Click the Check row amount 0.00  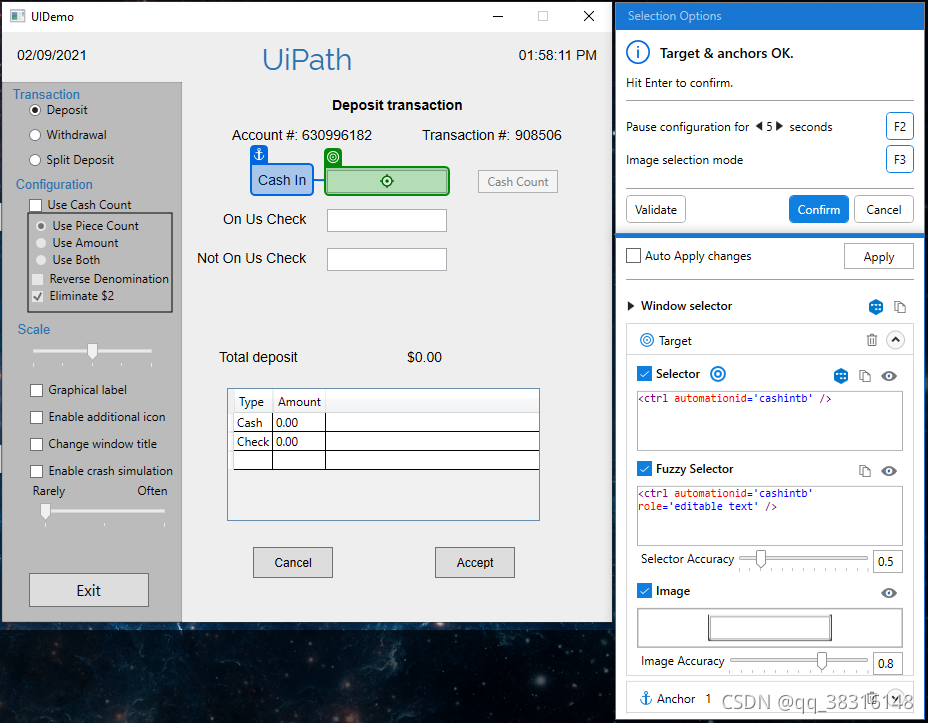298,441
